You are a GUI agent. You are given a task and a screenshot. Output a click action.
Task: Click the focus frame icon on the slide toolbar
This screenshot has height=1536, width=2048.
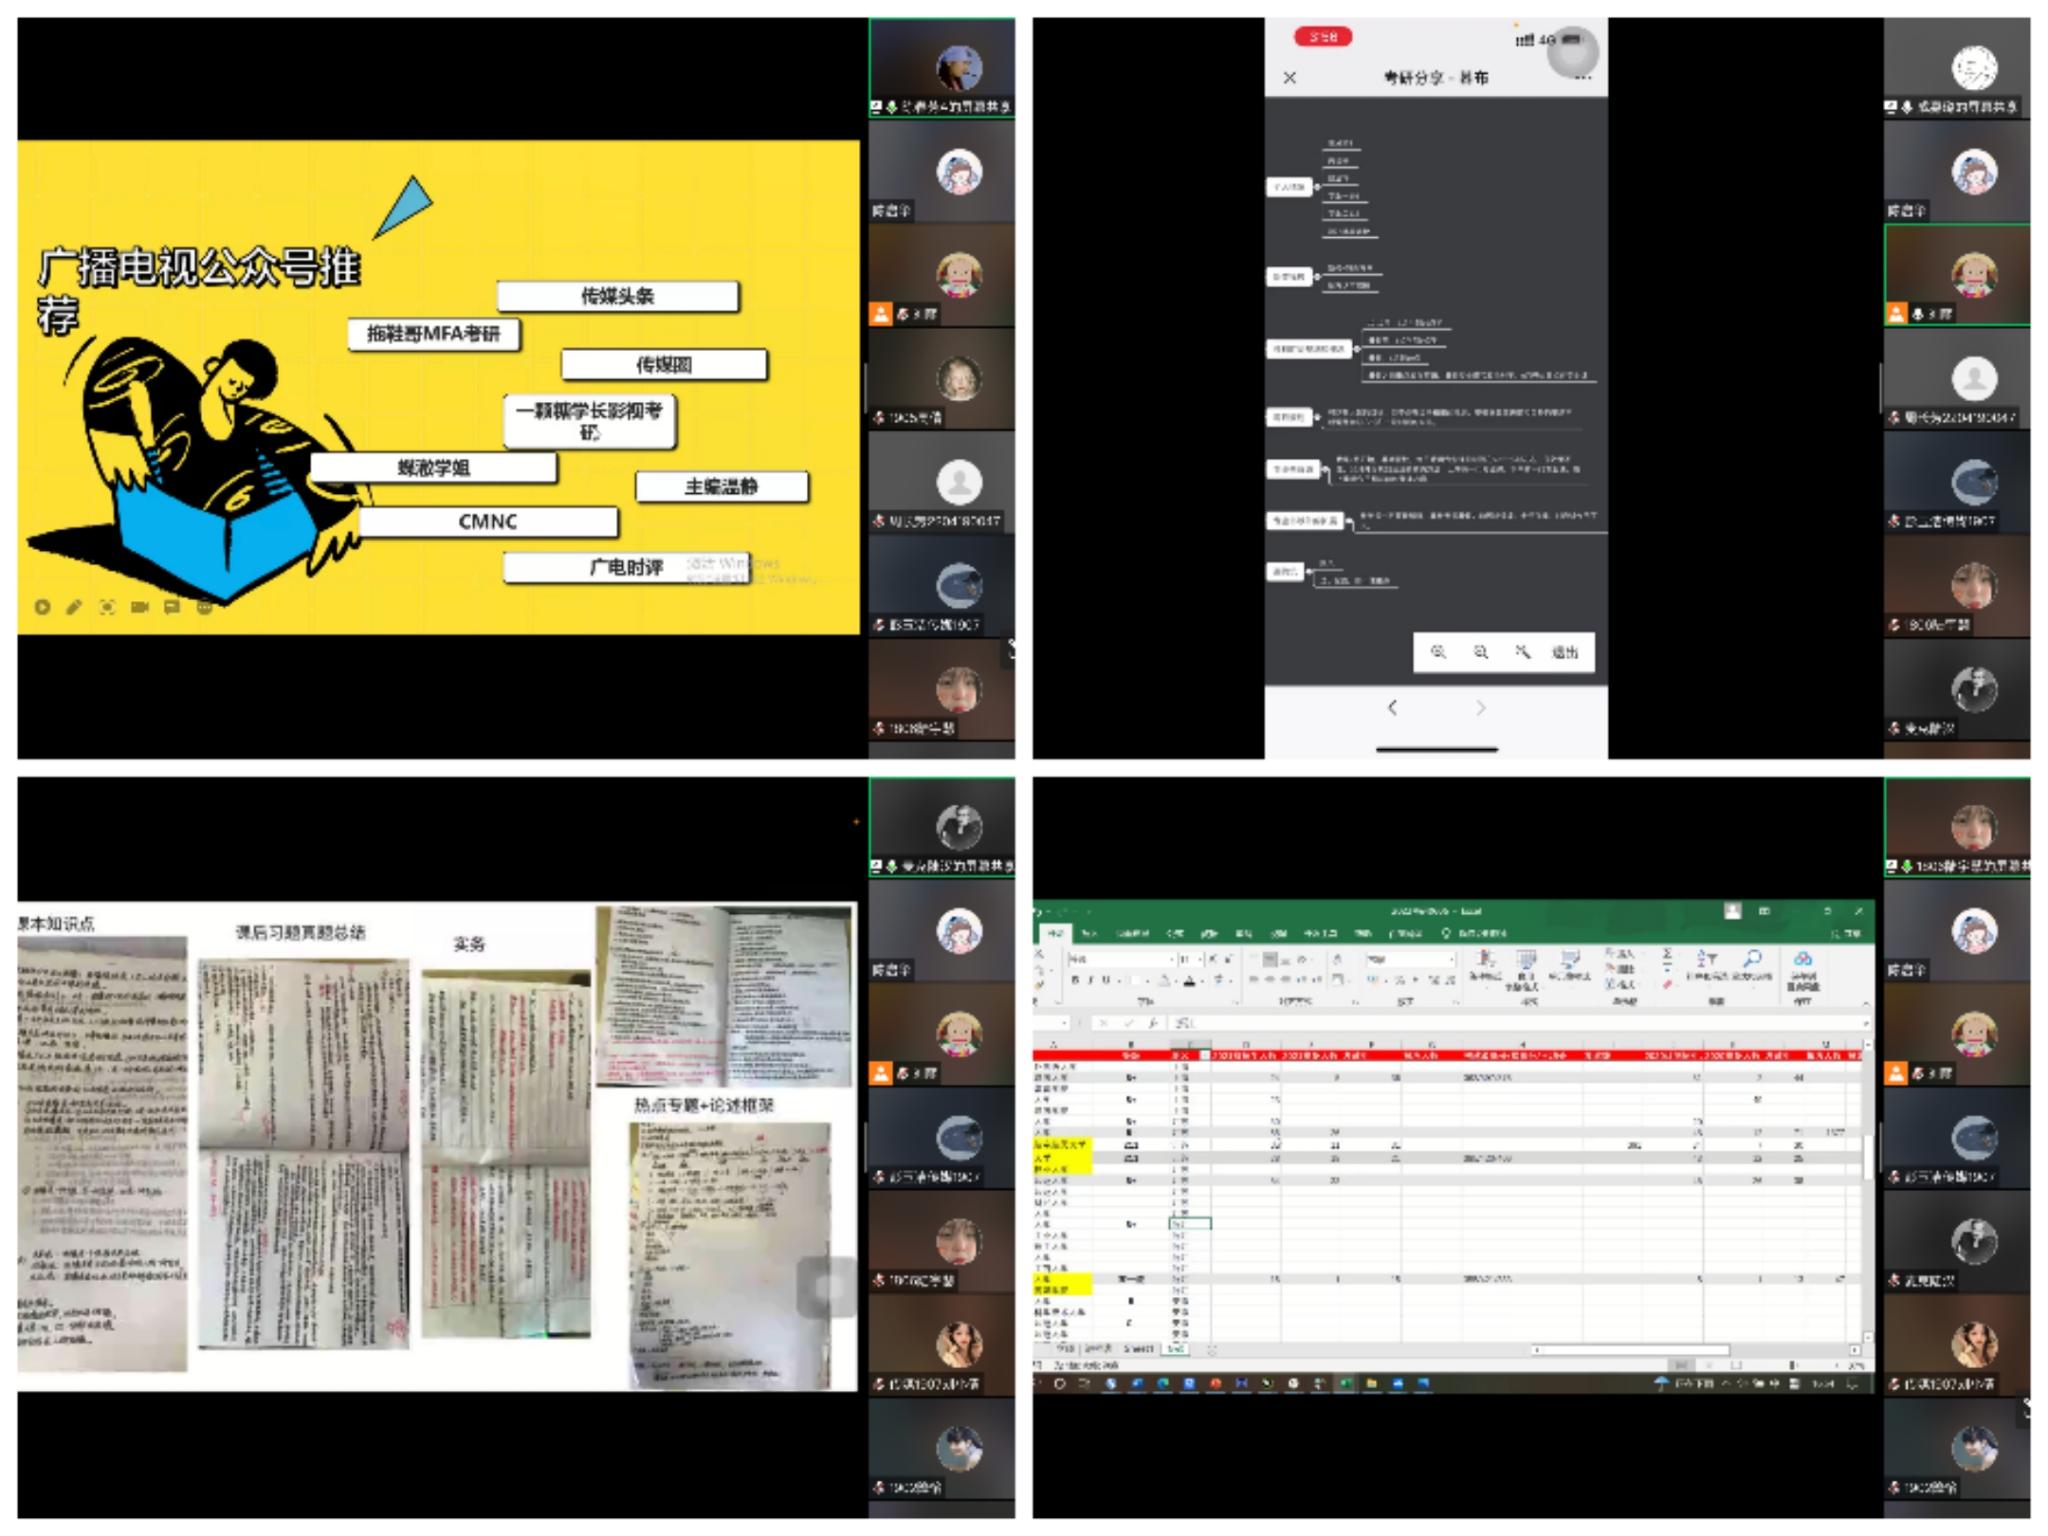point(107,607)
